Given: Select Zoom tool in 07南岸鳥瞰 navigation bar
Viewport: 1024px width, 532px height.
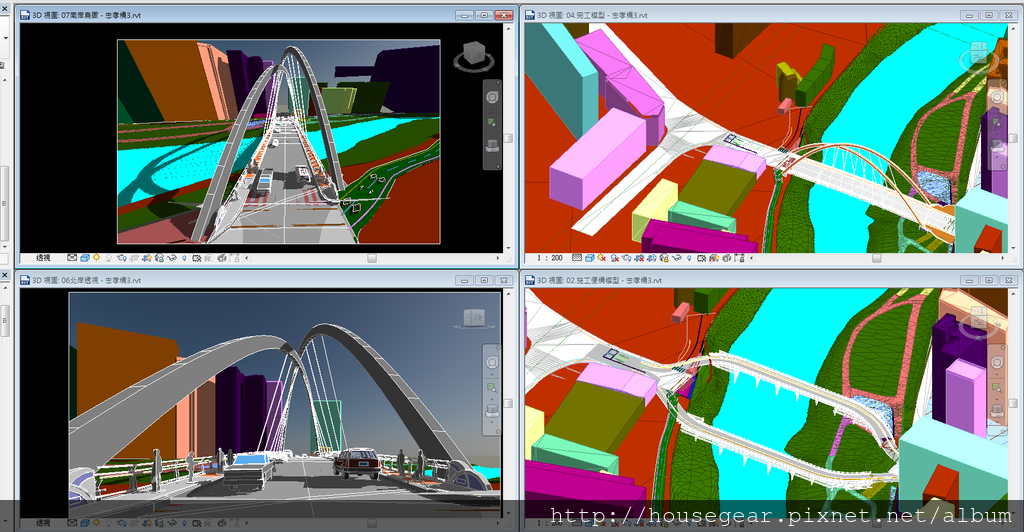Looking at the screenshot, I should [x=491, y=121].
